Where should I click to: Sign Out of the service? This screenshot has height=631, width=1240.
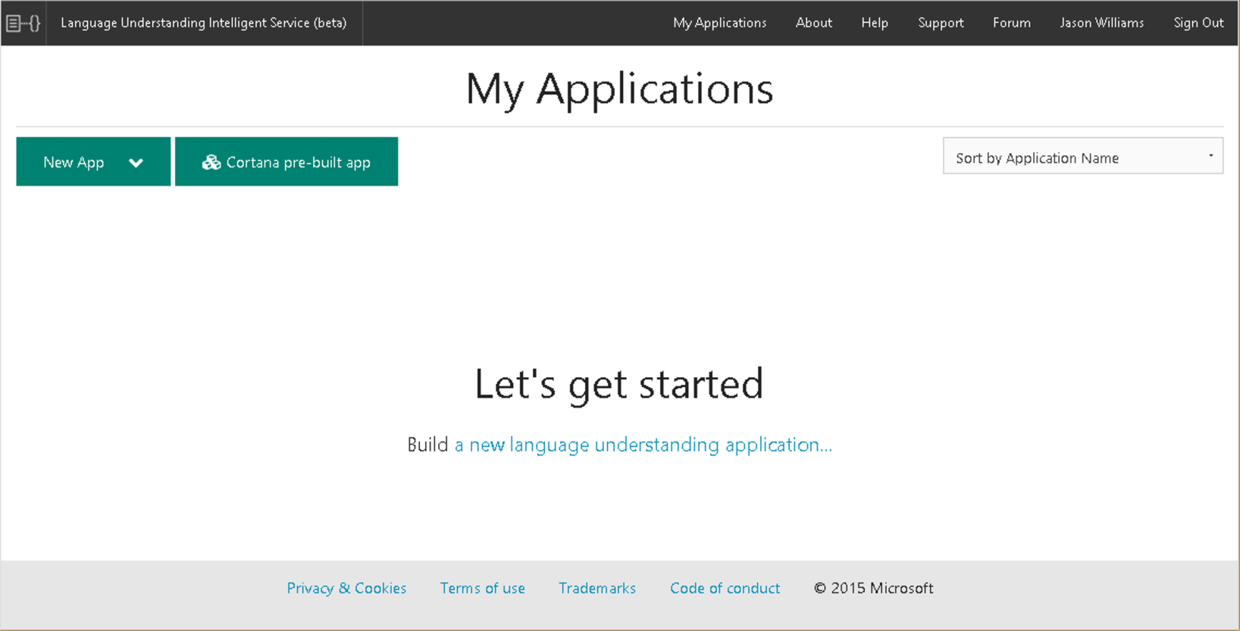1198,23
